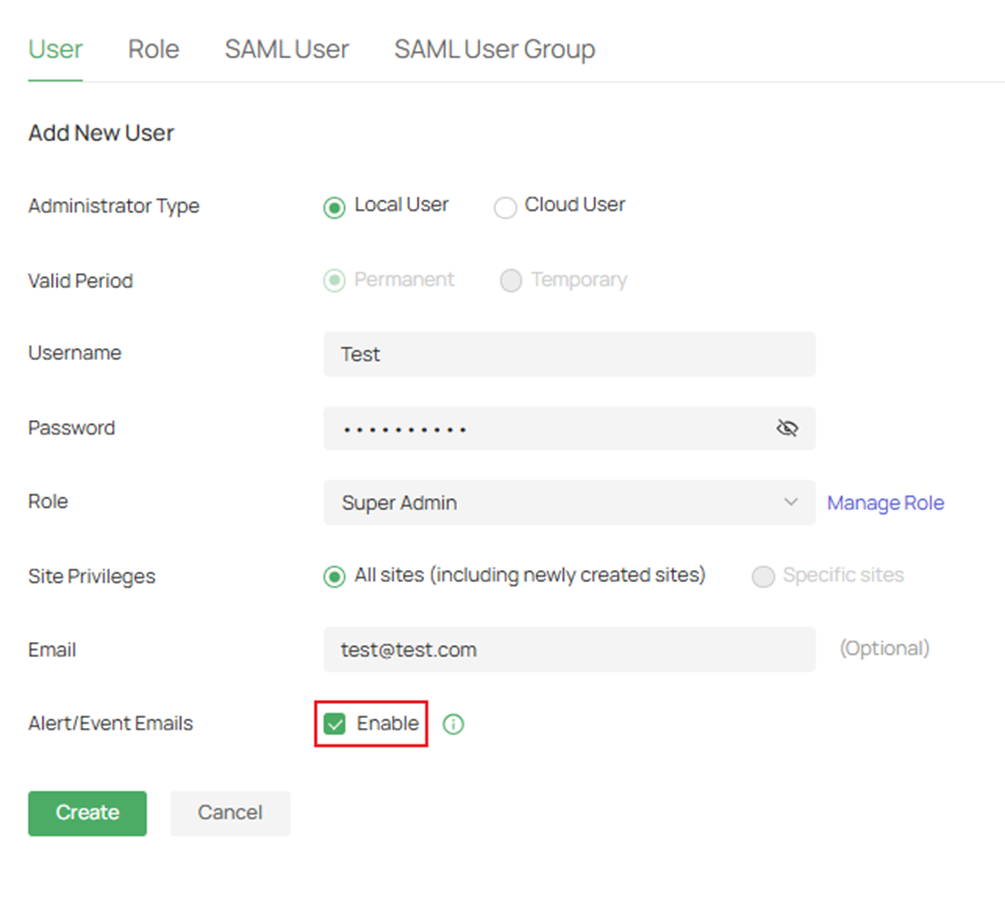Open the Role dropdown showing Super Admin
Image resolution: width=1005 pixels, height=902 pixels.
569,503
